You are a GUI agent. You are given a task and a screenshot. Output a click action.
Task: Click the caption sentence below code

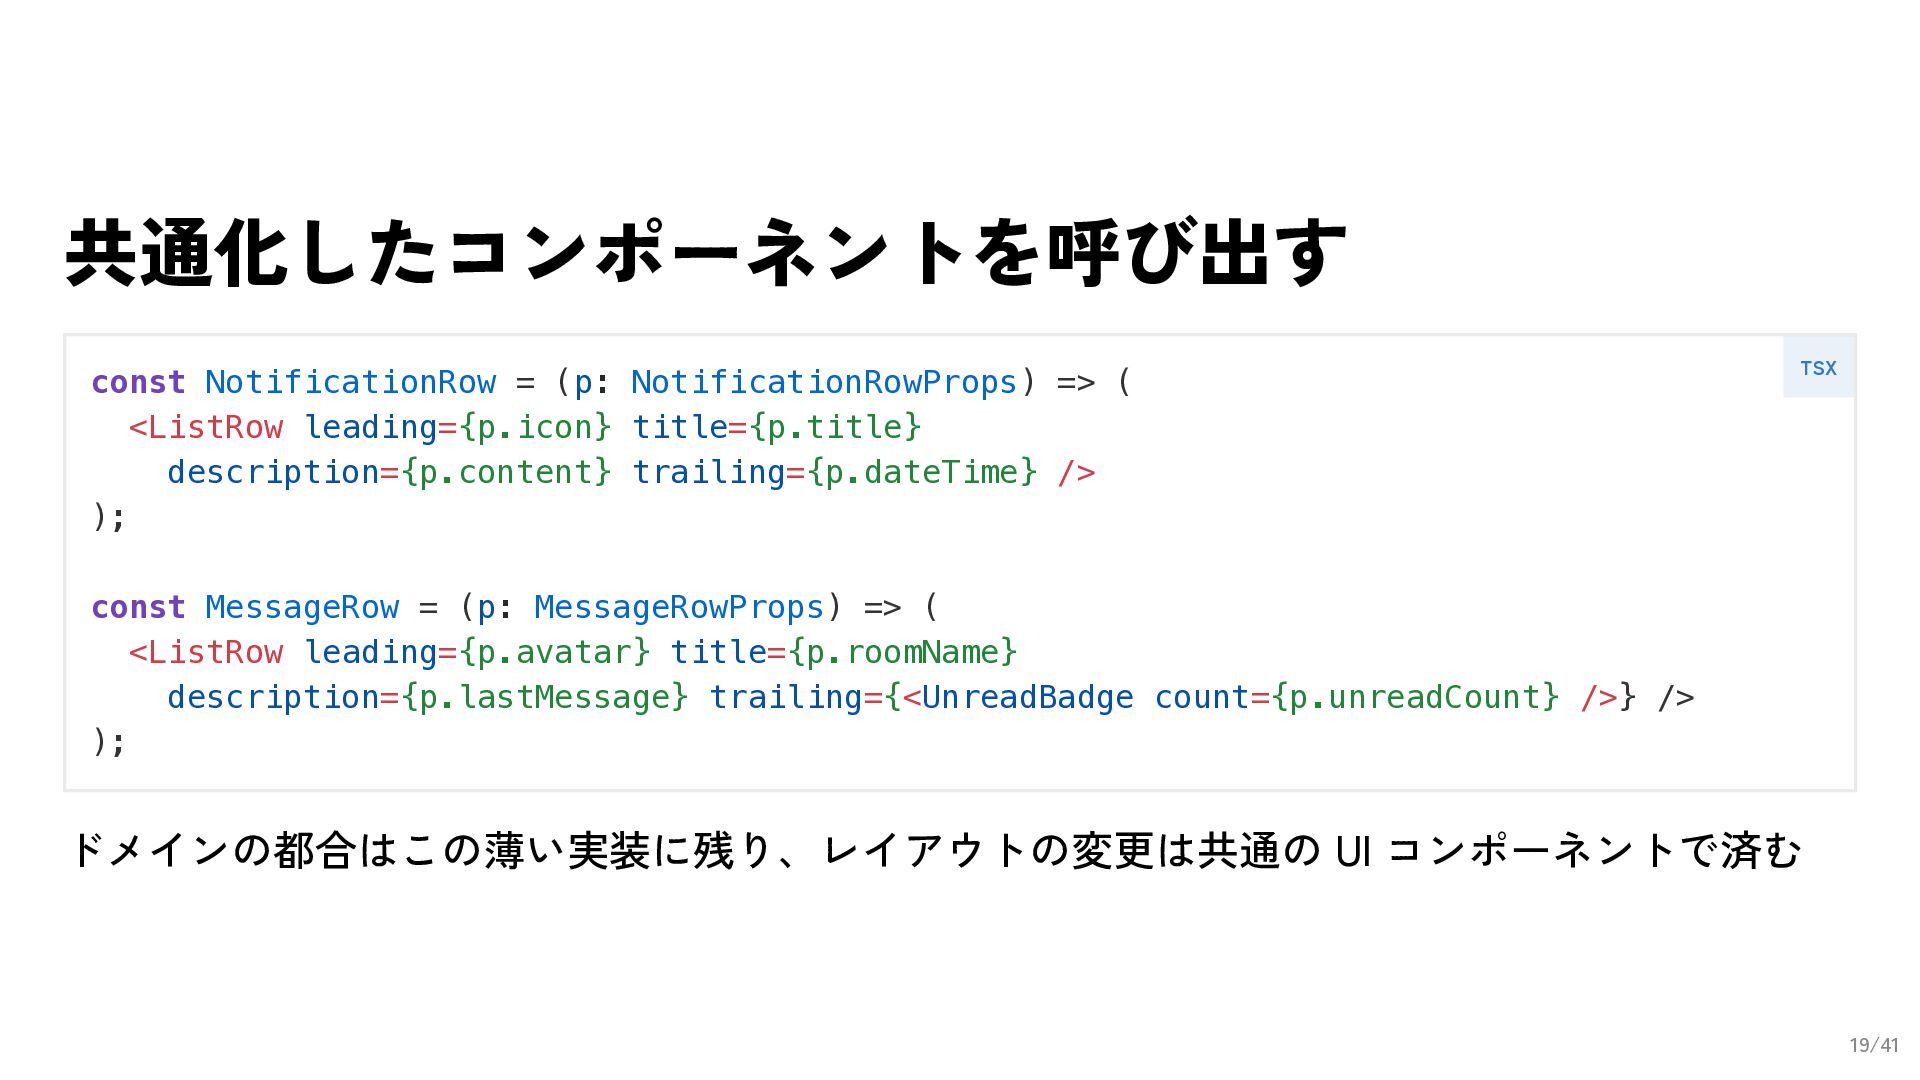(x=935, y=851)
